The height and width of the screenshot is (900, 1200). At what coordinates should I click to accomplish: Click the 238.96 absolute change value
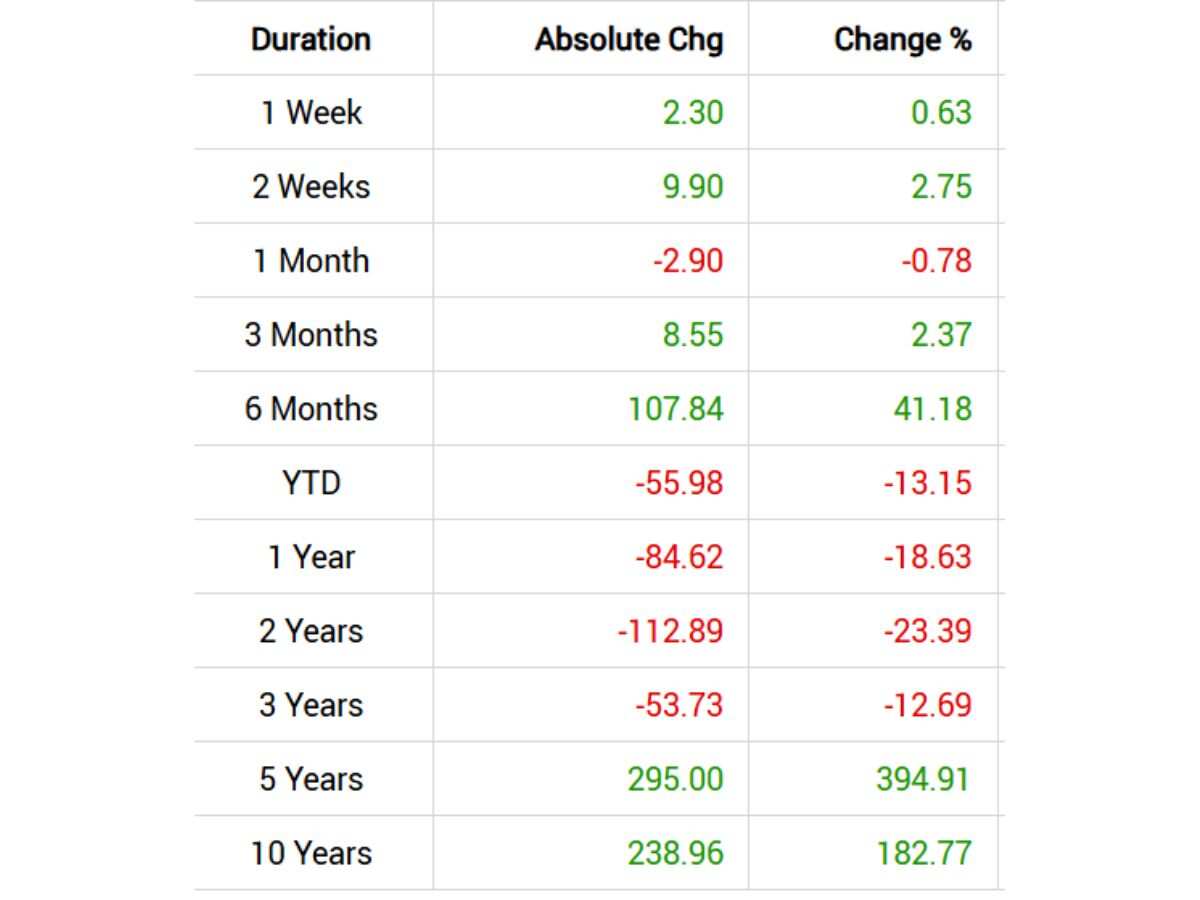coord(675,853)
